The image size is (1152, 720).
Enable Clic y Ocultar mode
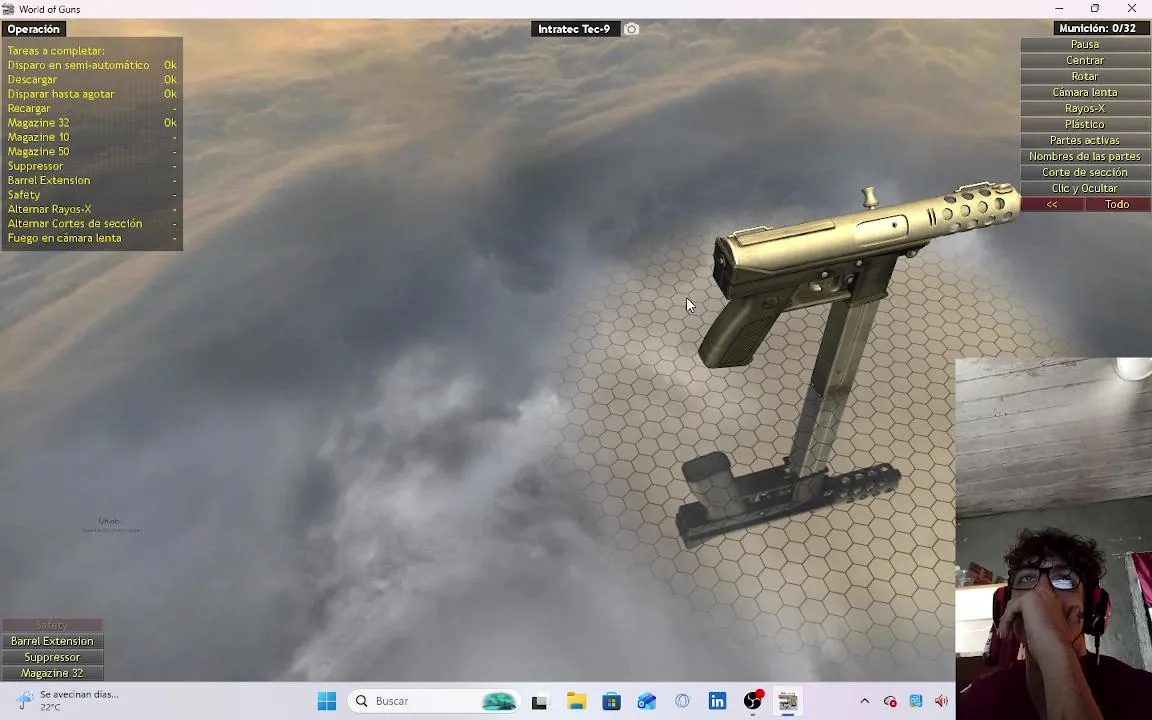tap(1084, 188)
